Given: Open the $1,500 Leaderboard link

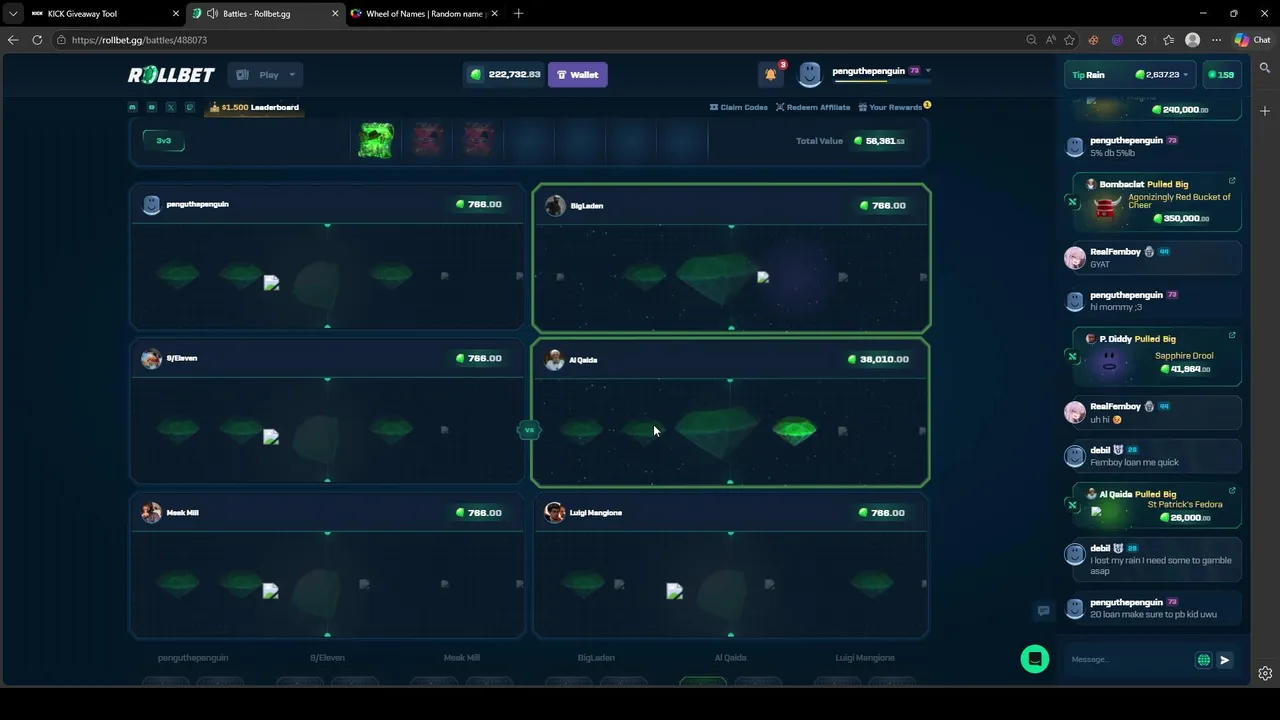Looking at the screenshot, I should click(254, 107).
